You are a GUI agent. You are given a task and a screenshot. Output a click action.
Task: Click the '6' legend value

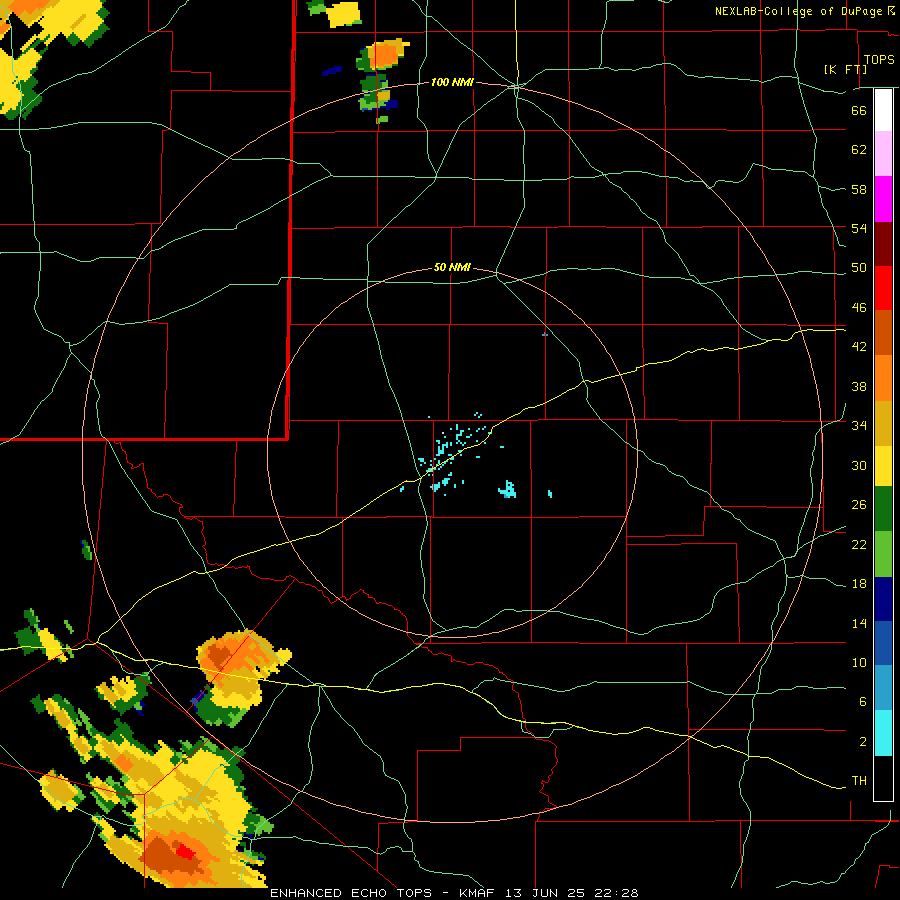coord(862,702)
